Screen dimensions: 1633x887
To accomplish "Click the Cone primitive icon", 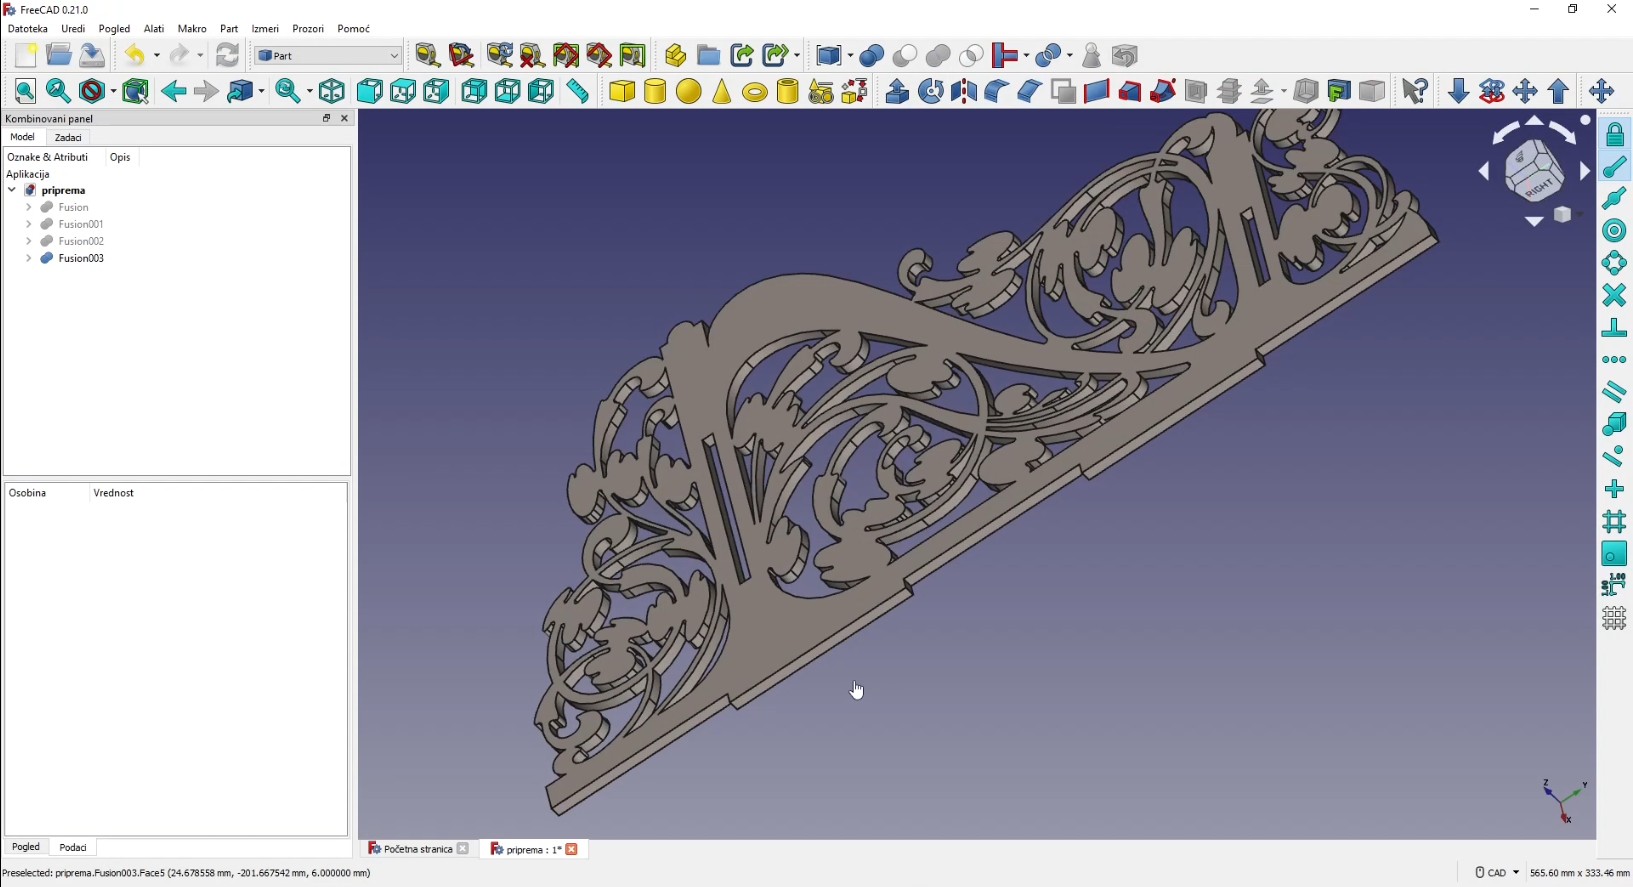I will click(x=722, y=91).
